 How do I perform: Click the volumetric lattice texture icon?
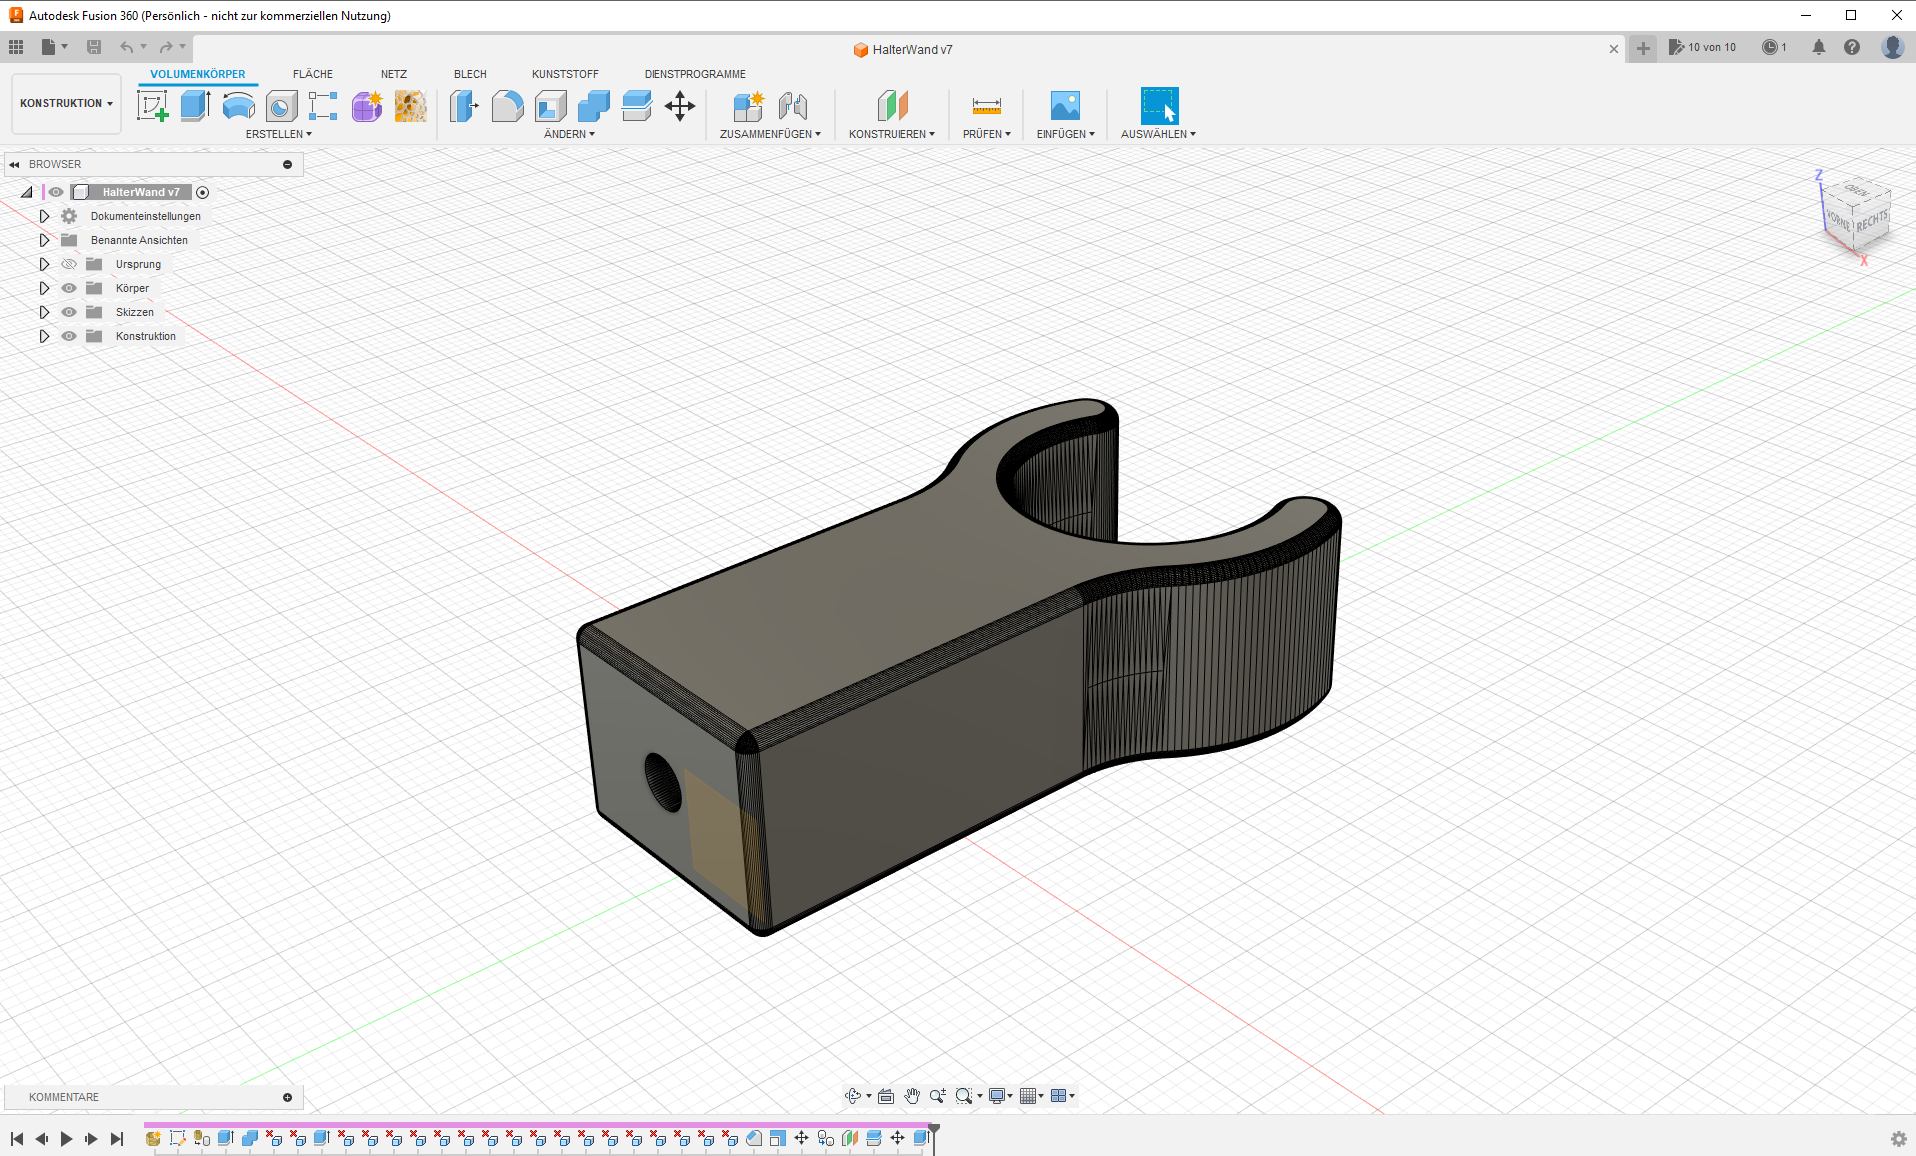410,106
